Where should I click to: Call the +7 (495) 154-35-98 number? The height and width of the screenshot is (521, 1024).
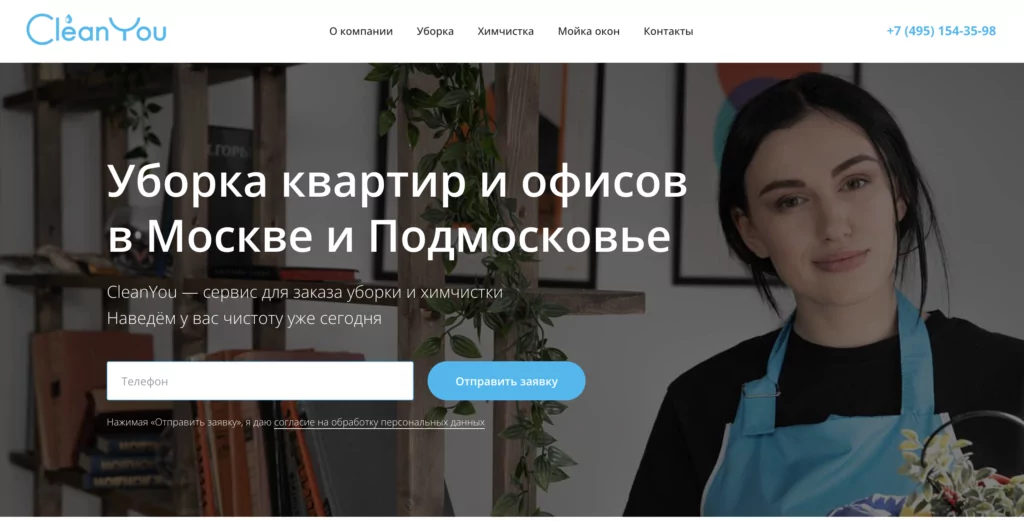pos(941,31)
